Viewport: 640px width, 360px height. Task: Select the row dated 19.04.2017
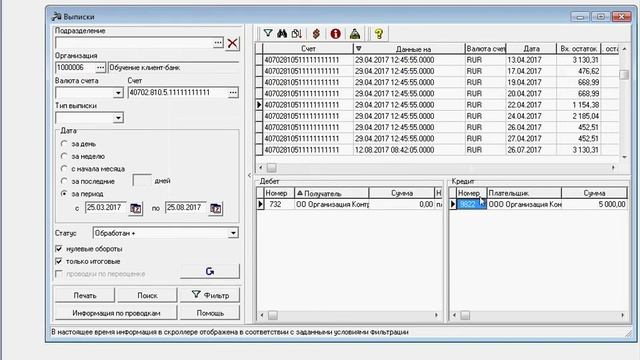point(437,82)
